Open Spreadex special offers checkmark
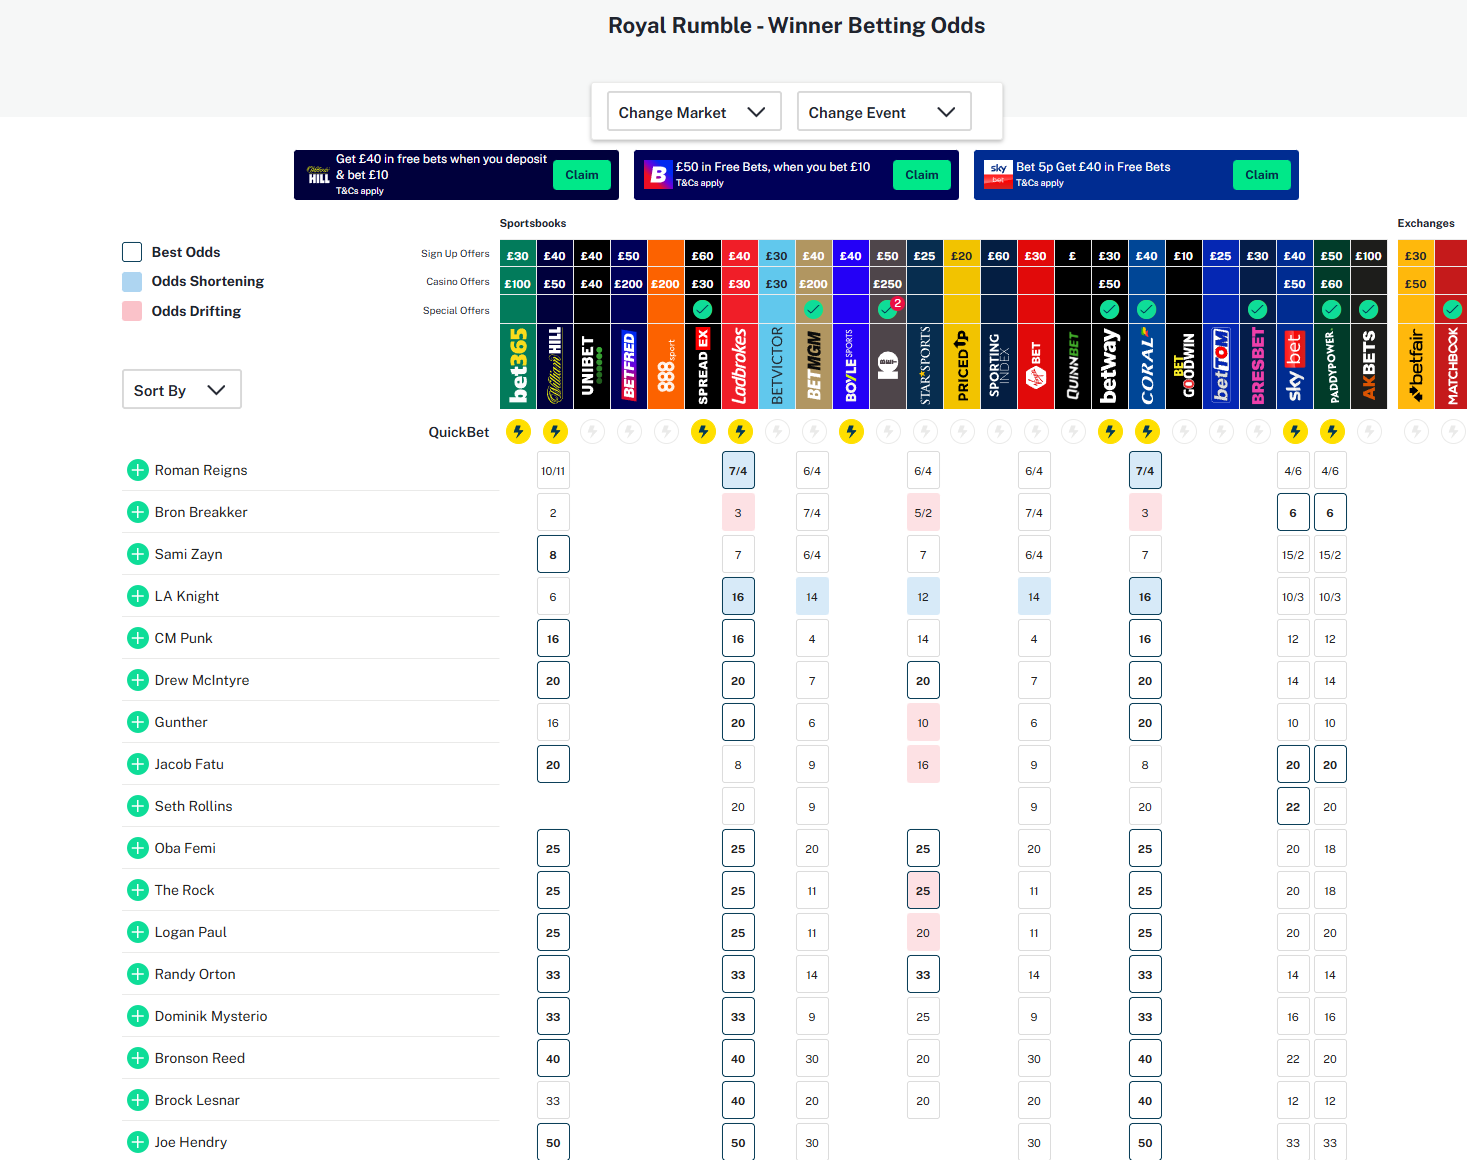Viewport: 1467px width, 1160px height. click(x=703, y=309)
